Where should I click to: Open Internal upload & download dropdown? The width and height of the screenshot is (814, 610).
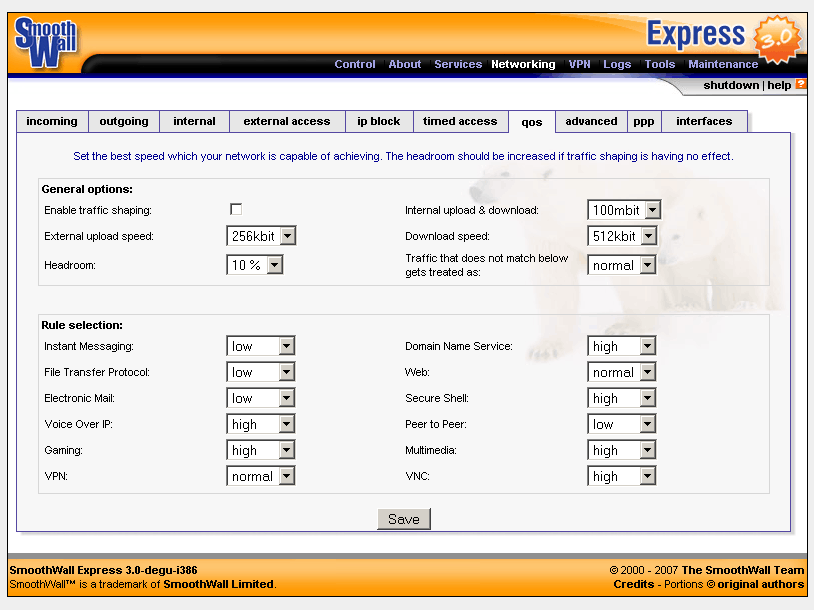pyautogui.click(x=623, y=210)
